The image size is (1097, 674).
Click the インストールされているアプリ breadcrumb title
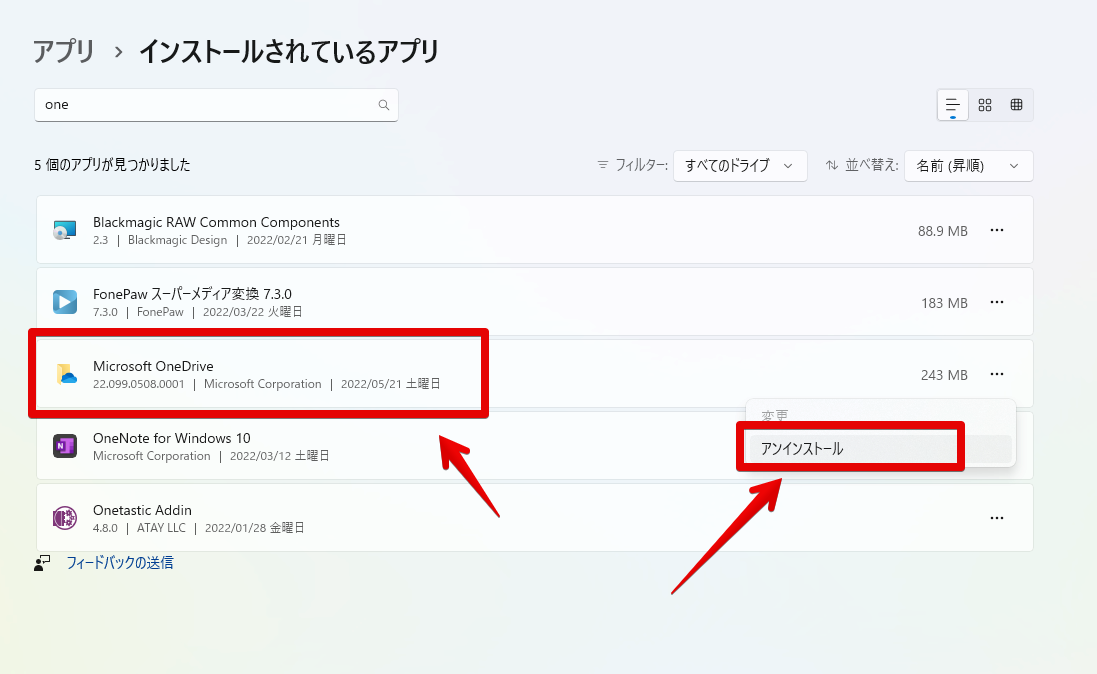tap(289, 52)
